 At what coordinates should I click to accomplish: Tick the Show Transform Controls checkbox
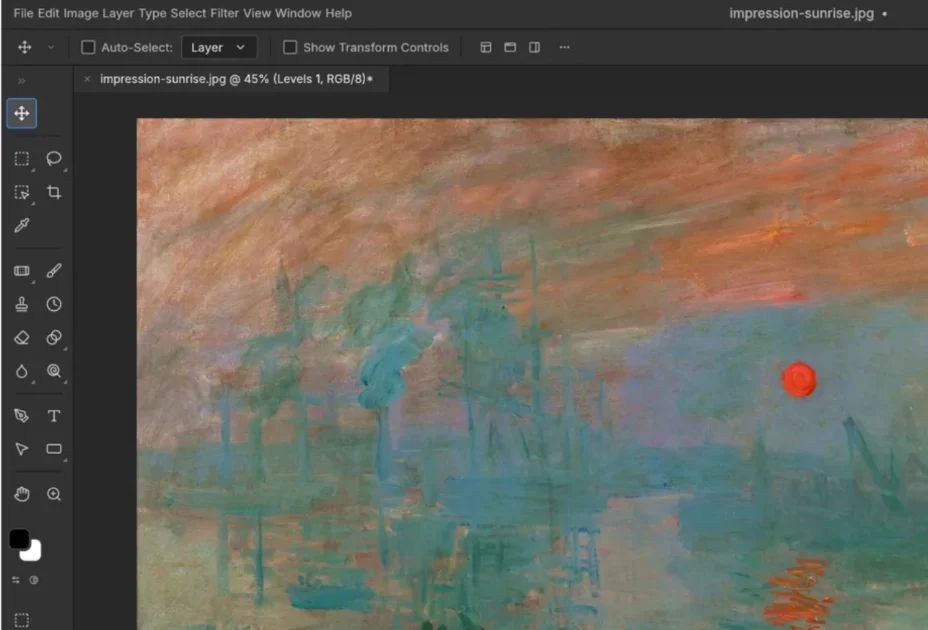coord(290,47)
